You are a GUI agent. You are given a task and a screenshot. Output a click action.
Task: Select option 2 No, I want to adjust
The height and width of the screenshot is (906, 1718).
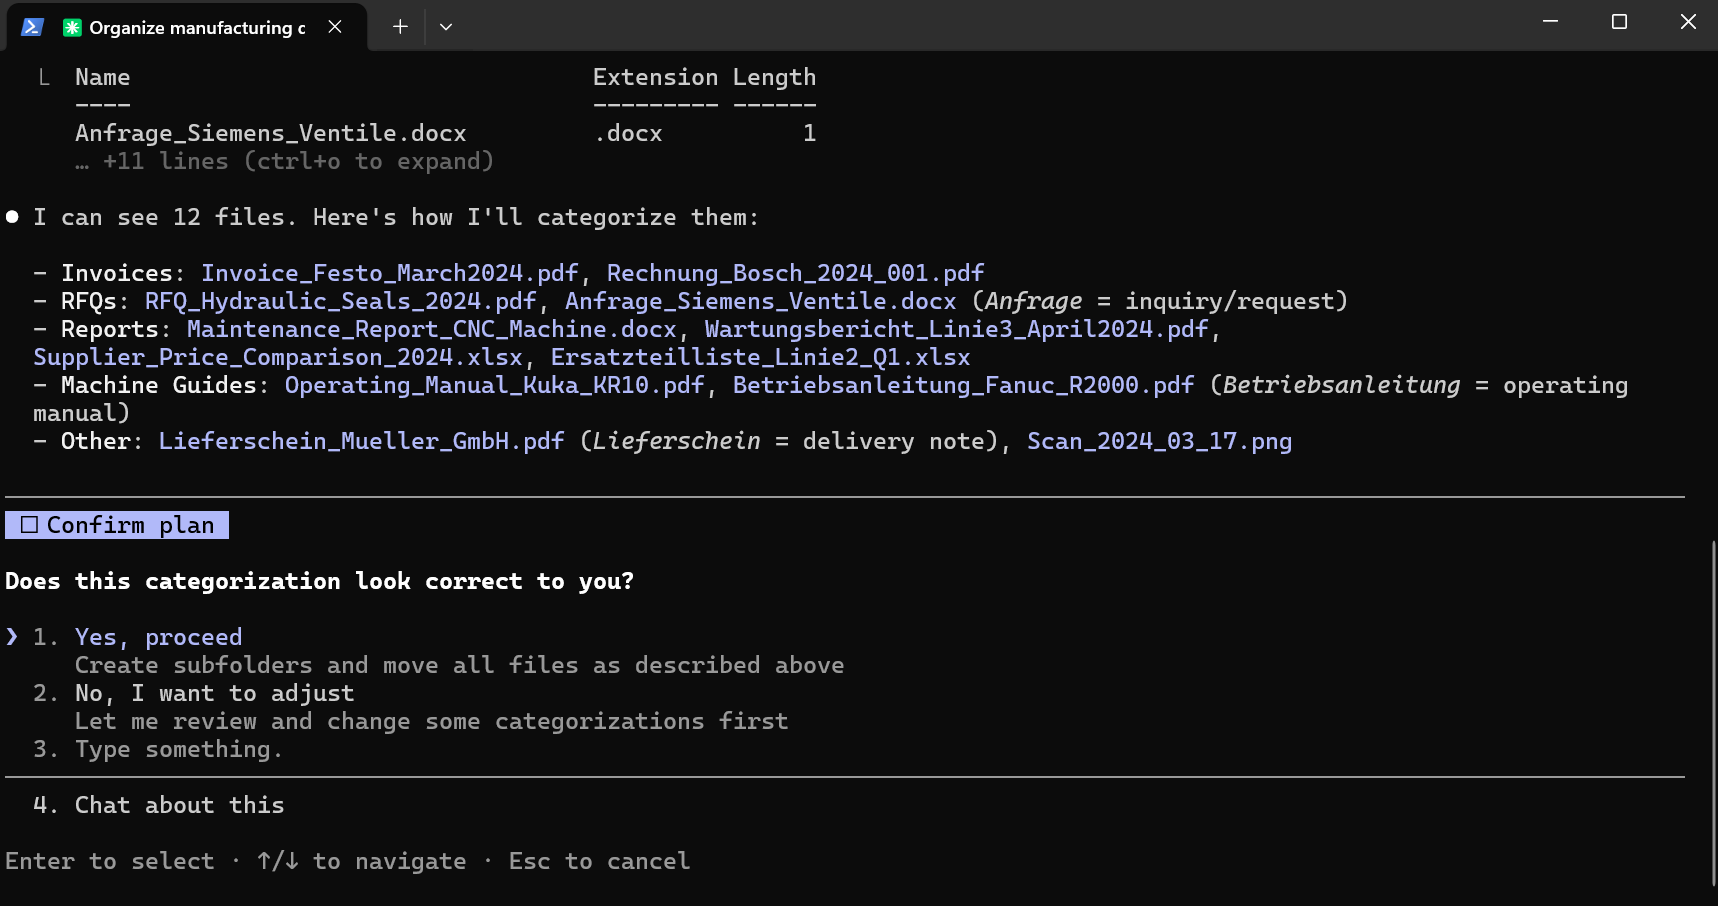click(214, 693)
